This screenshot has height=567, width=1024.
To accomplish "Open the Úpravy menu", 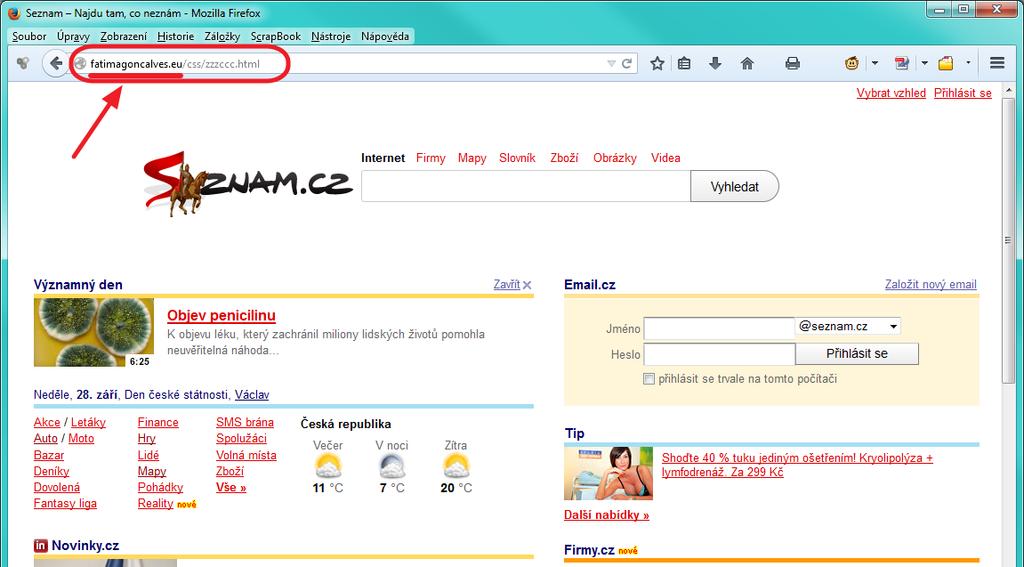I will tap(73, 37).
